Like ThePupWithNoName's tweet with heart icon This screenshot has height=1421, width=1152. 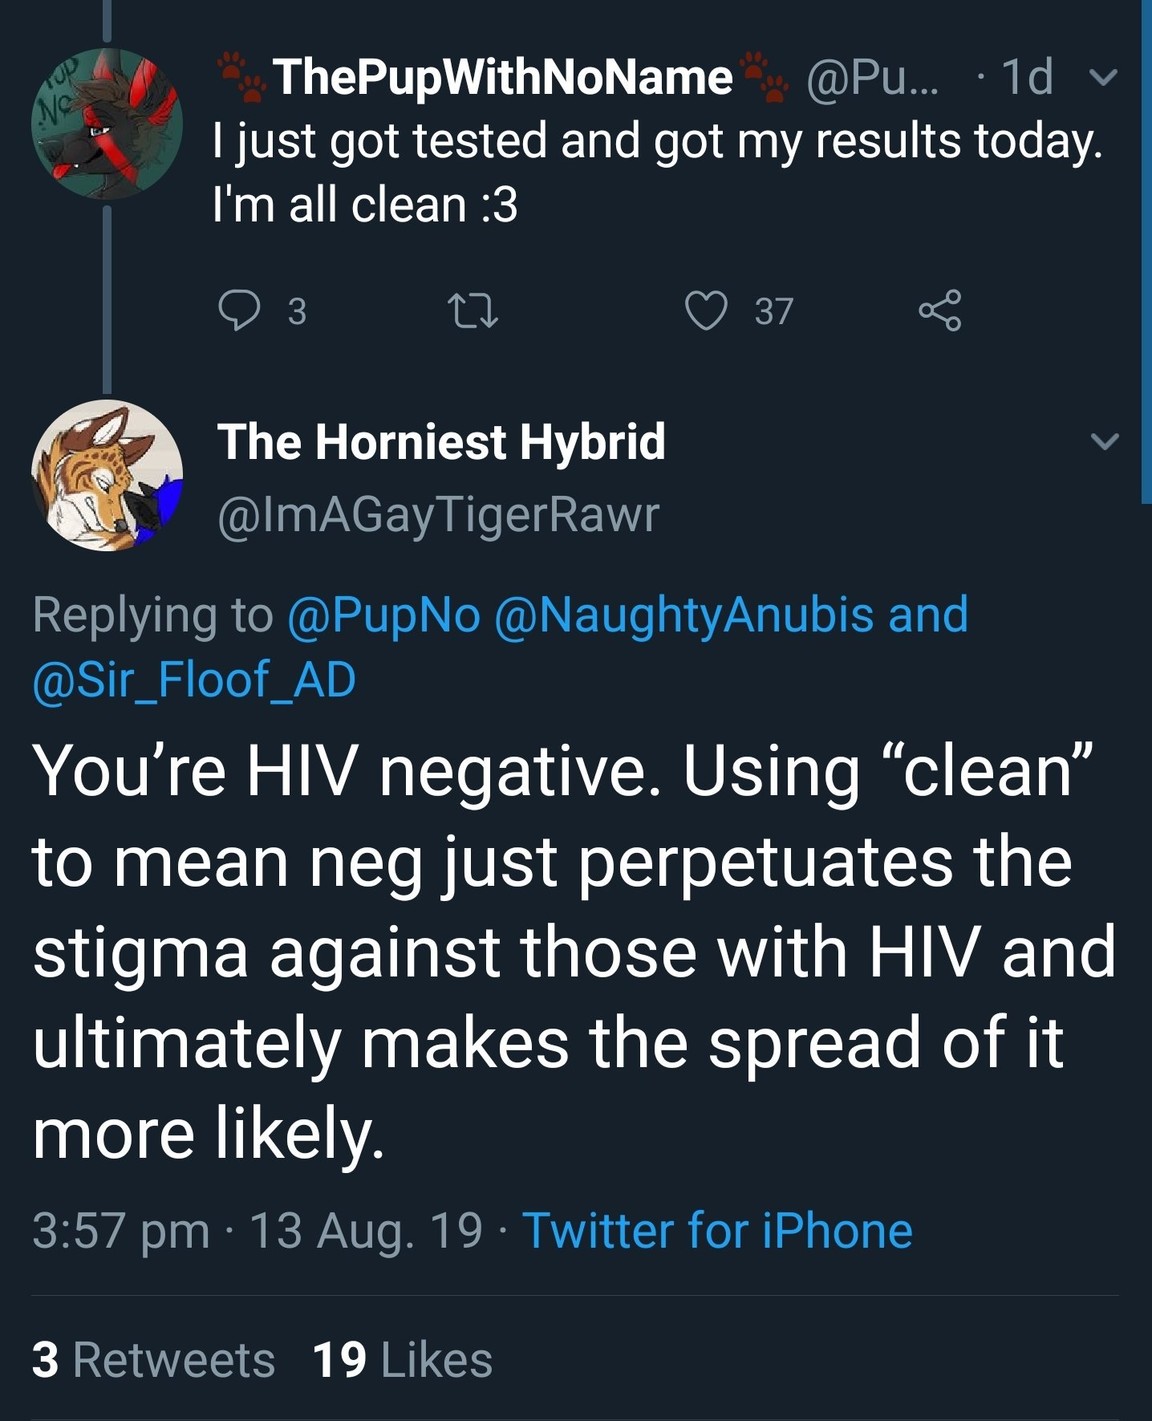tap(706, 310)
